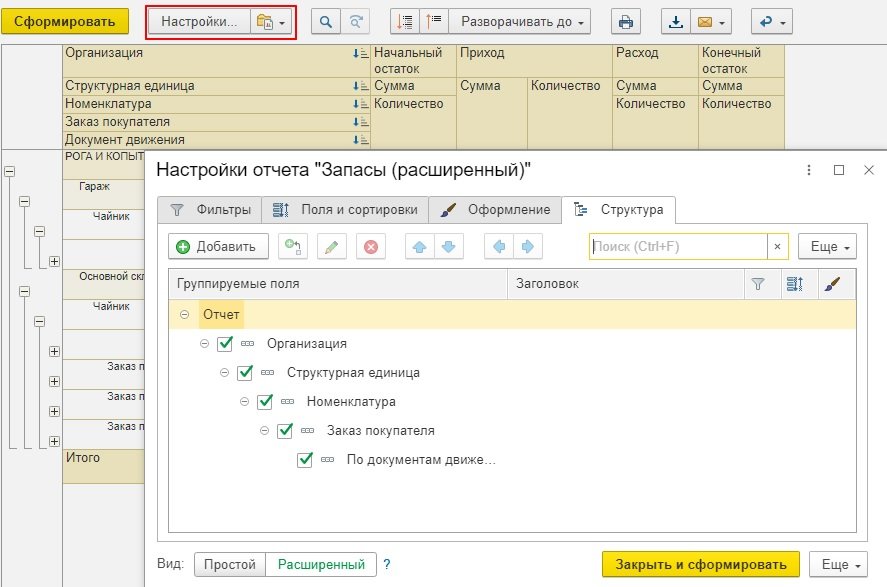Click the expand all groups icon
887x587 pixels.
[x=434, y=21]
